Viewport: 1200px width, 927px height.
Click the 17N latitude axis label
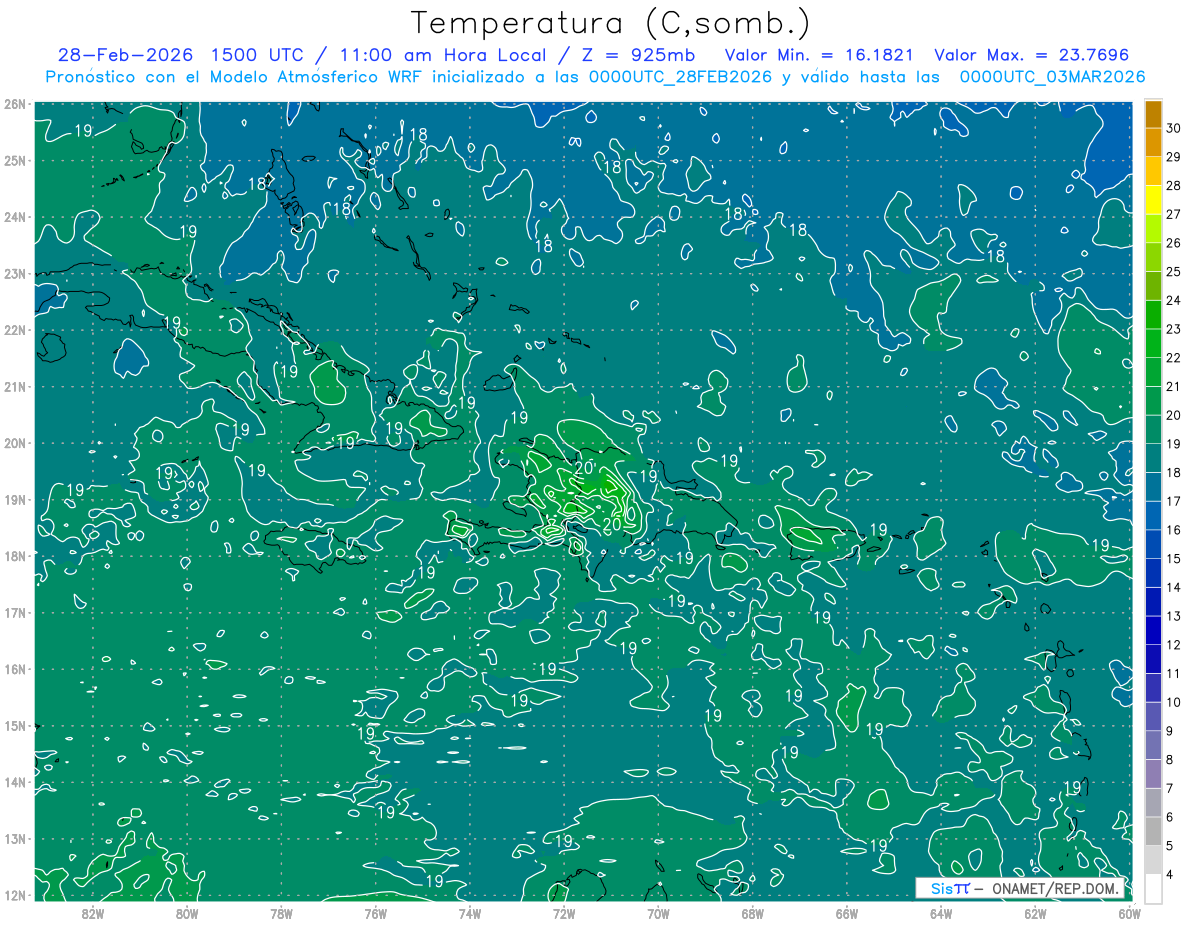(15, 612)
